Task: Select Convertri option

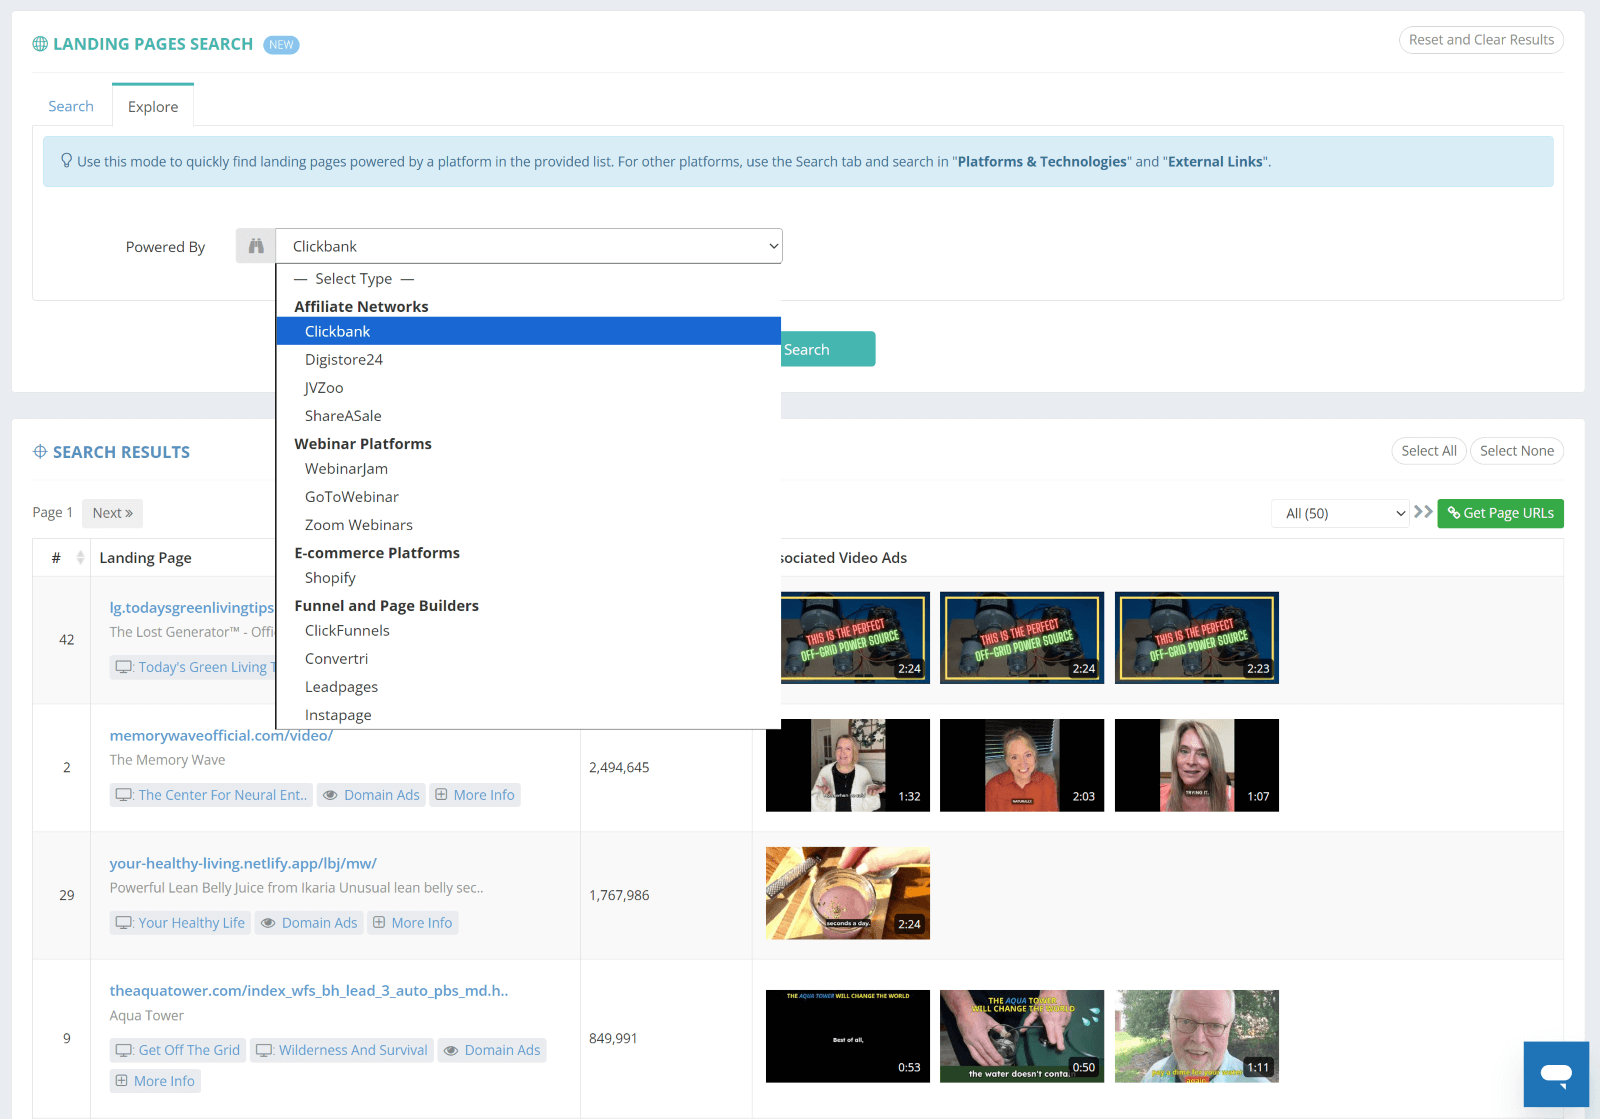Action: 528,658
